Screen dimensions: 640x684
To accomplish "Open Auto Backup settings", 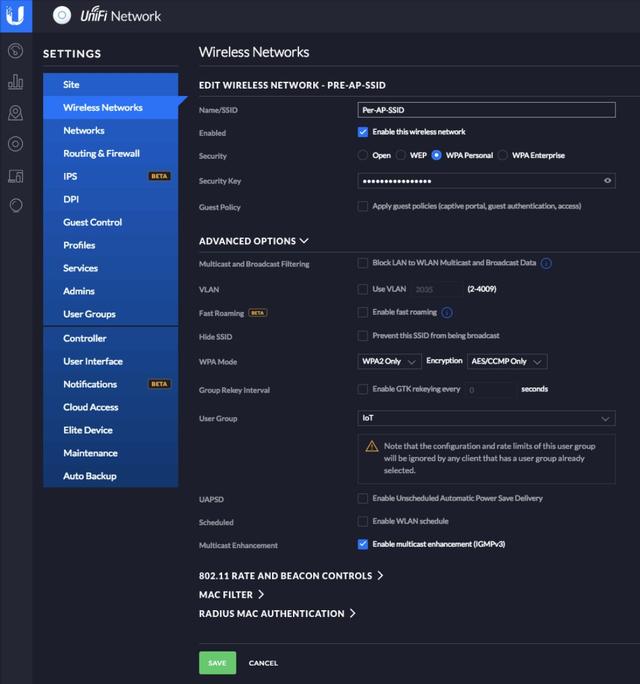I will click(x=111, y=476).
